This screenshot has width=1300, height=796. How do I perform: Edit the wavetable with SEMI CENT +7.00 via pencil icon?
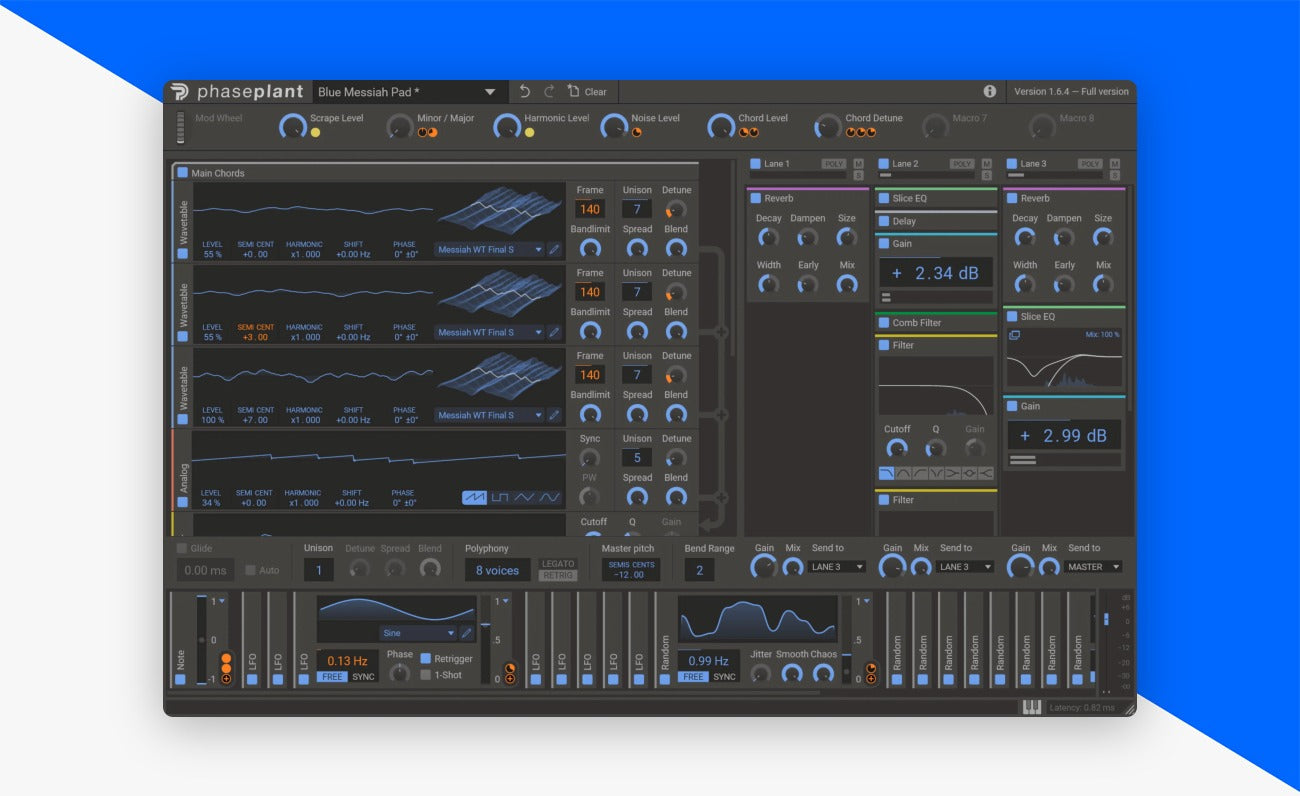pos(554,415)
